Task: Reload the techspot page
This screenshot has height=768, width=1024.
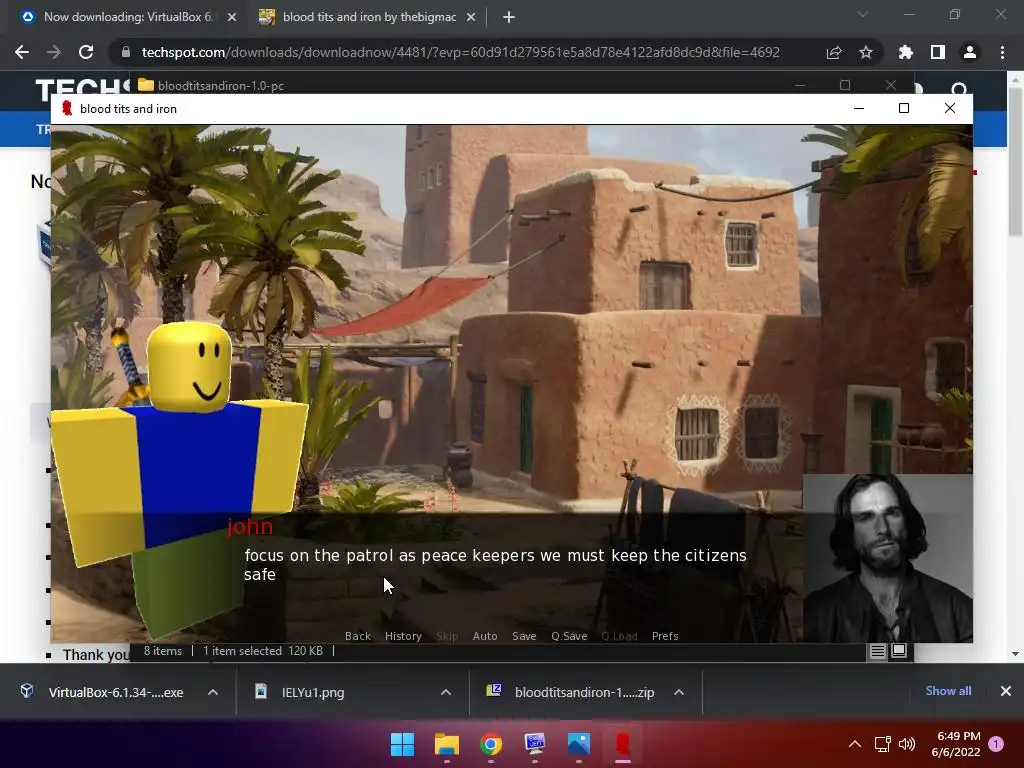Action: pyautogui.click(x=86, y=52)
